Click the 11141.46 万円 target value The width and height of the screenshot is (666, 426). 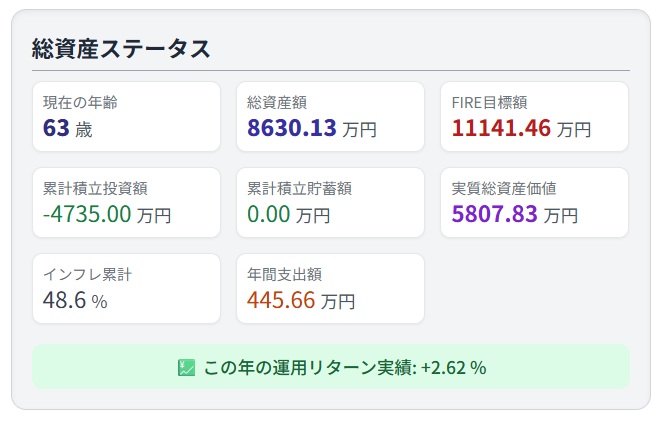click(522, 128)
